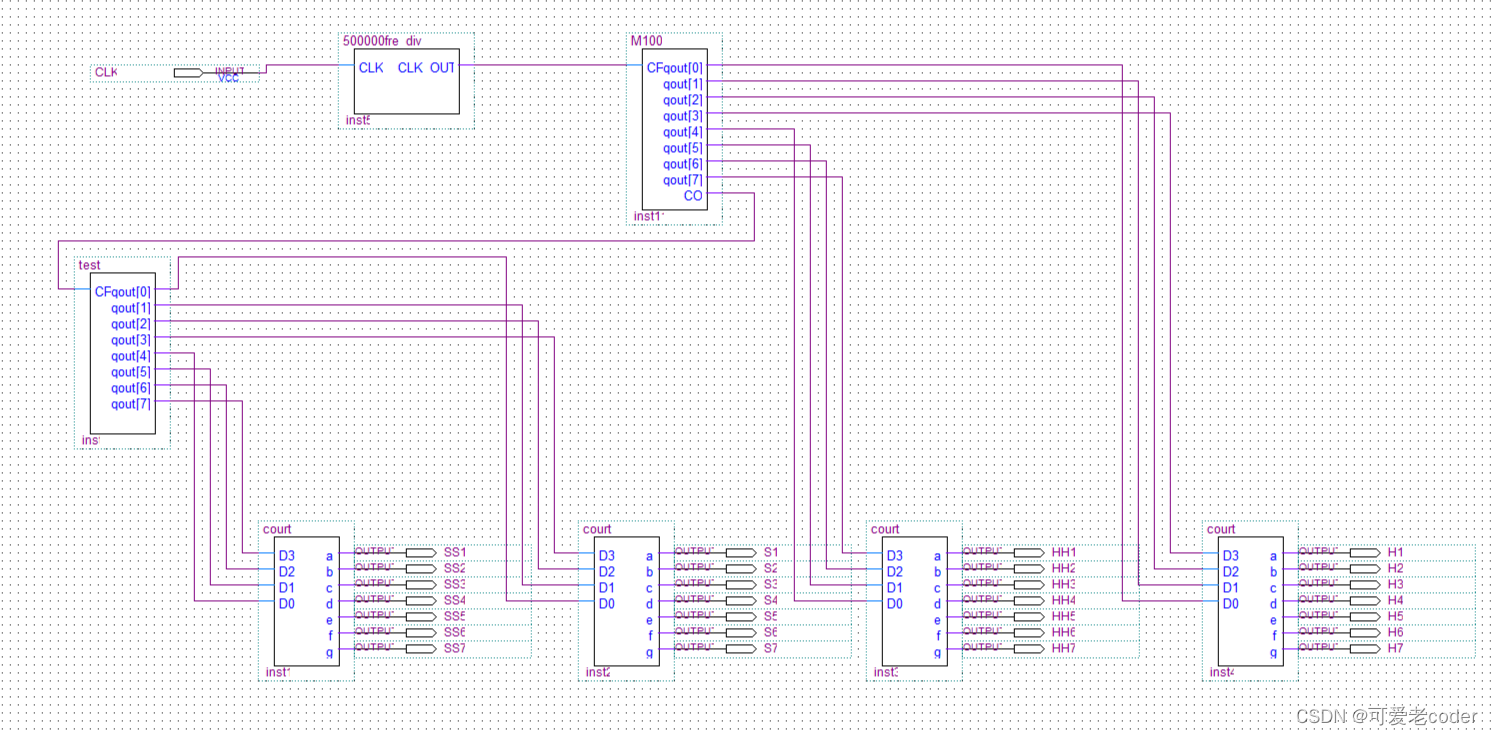Select the test block body
Viewport: 1493px width, 735px height.
coord(123,354)
